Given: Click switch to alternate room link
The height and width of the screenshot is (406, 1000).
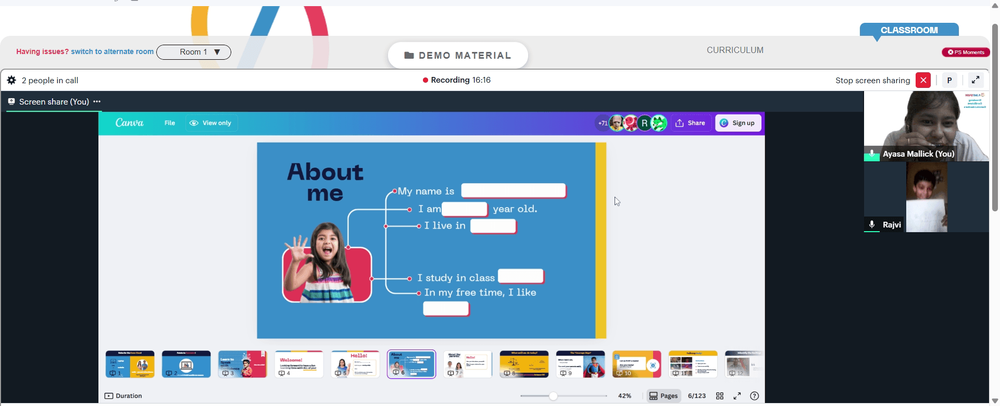Looking at the screenshot, I should click(x=112, y=52).
